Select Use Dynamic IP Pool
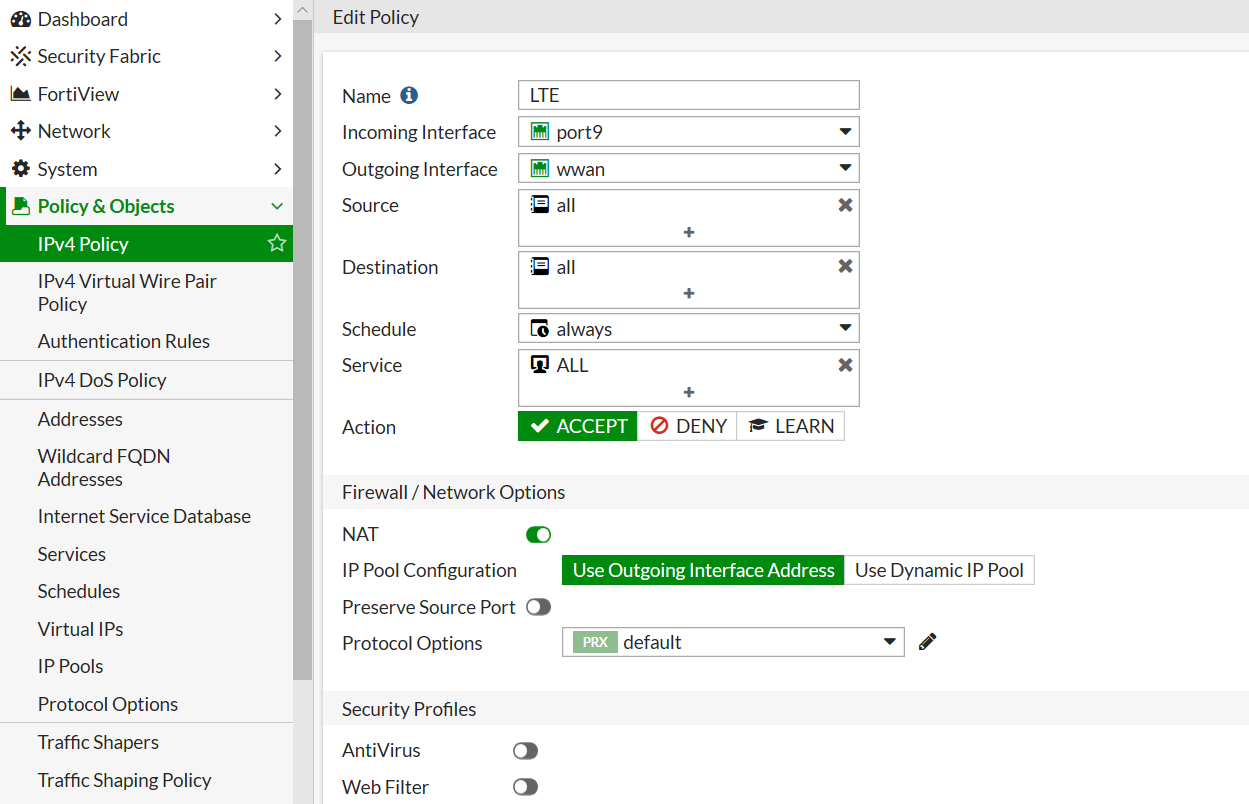1249x804 pixels. coord(939,570)
